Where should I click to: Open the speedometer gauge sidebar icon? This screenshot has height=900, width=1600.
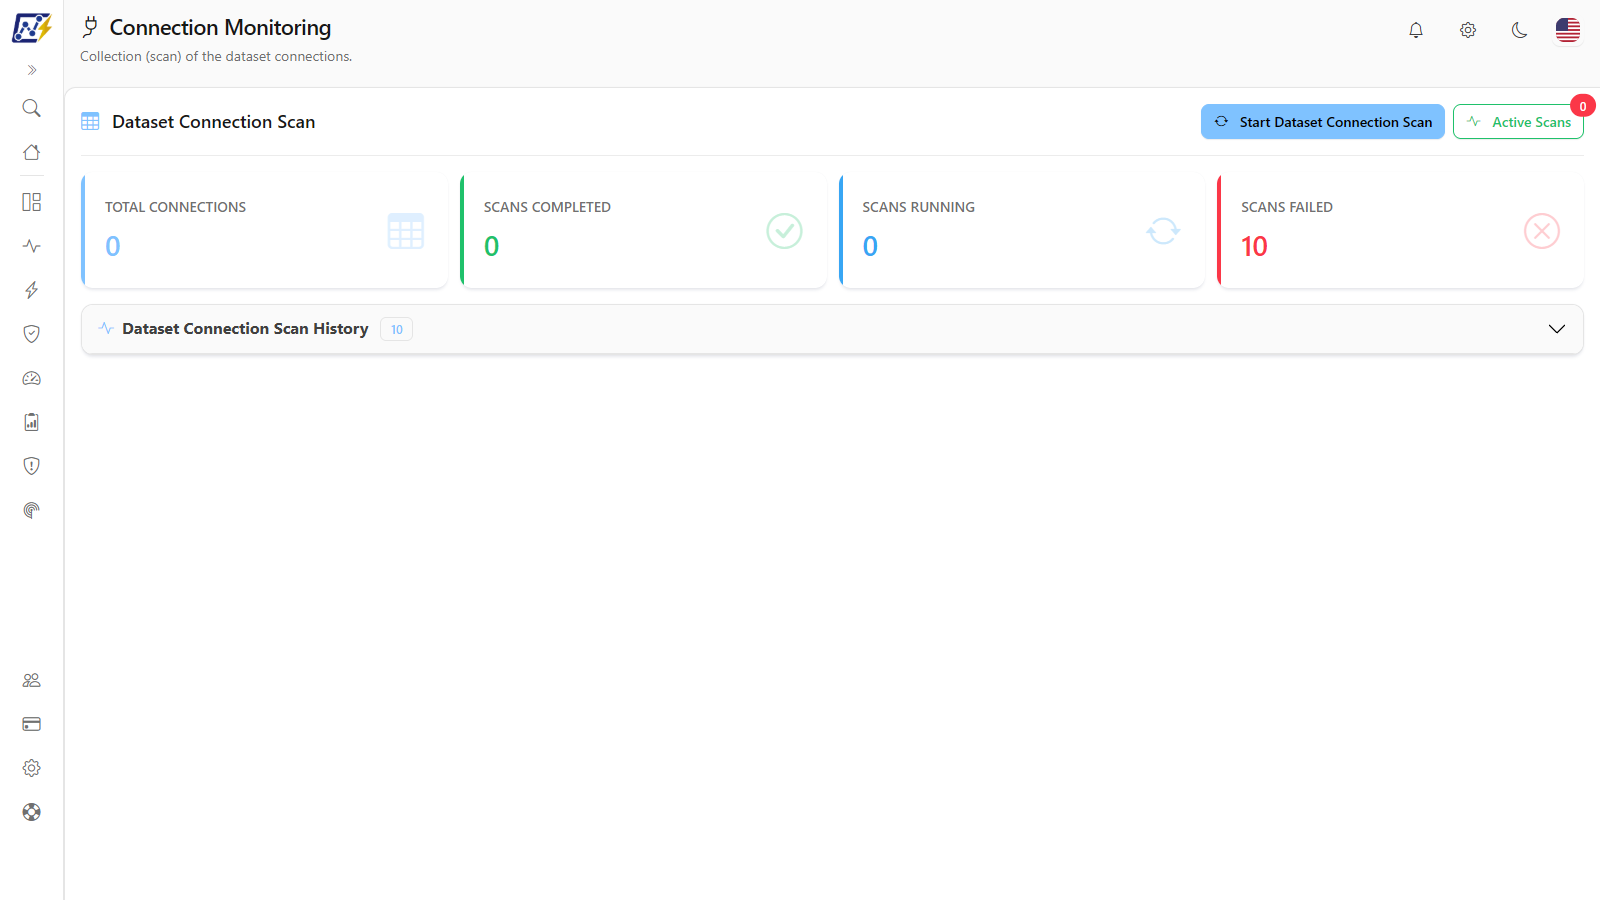[32, 378]
